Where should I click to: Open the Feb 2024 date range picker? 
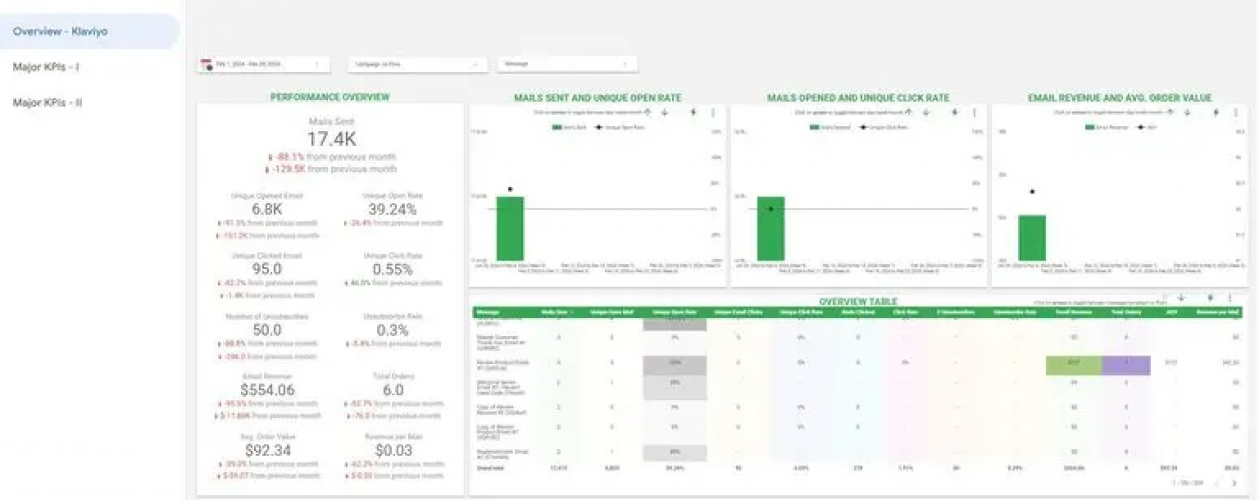(262, 64)
